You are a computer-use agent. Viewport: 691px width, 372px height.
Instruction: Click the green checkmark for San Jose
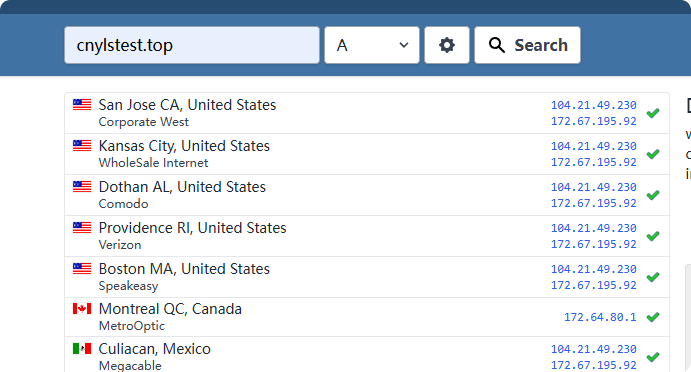point(653,113)
